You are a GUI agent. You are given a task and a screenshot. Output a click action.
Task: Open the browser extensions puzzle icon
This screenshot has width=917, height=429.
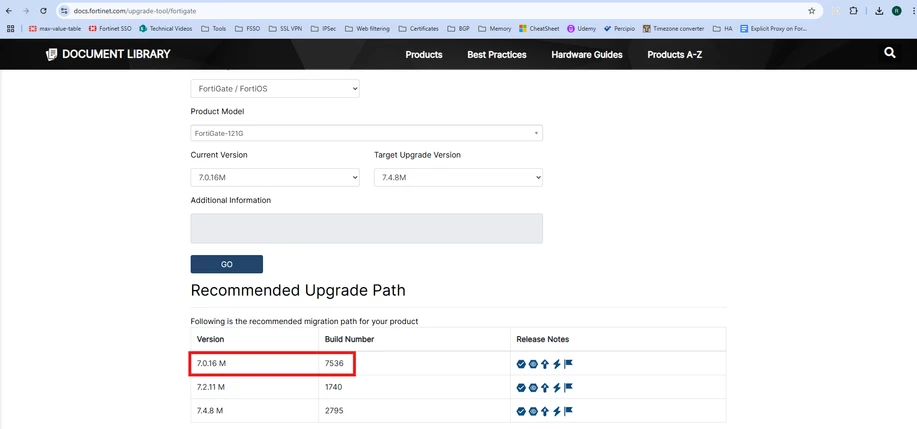[854, 11]
